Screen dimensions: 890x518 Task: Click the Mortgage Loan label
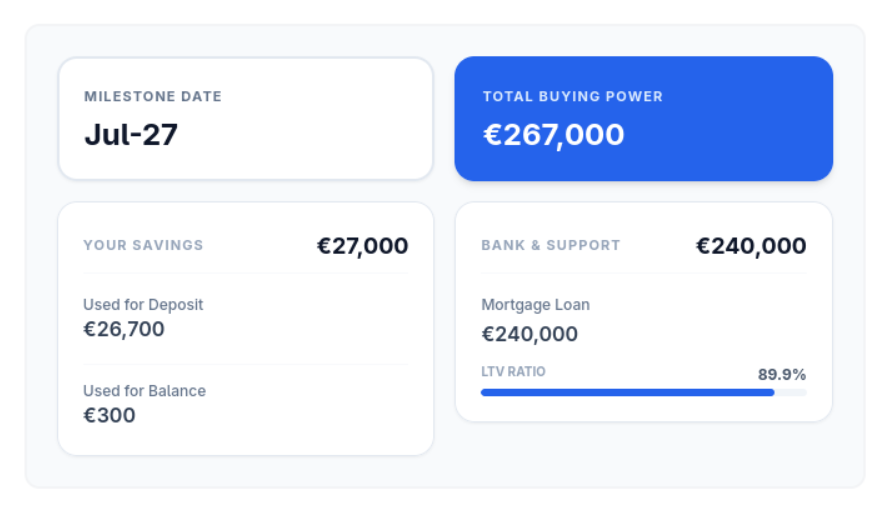[x=535, y=304]
